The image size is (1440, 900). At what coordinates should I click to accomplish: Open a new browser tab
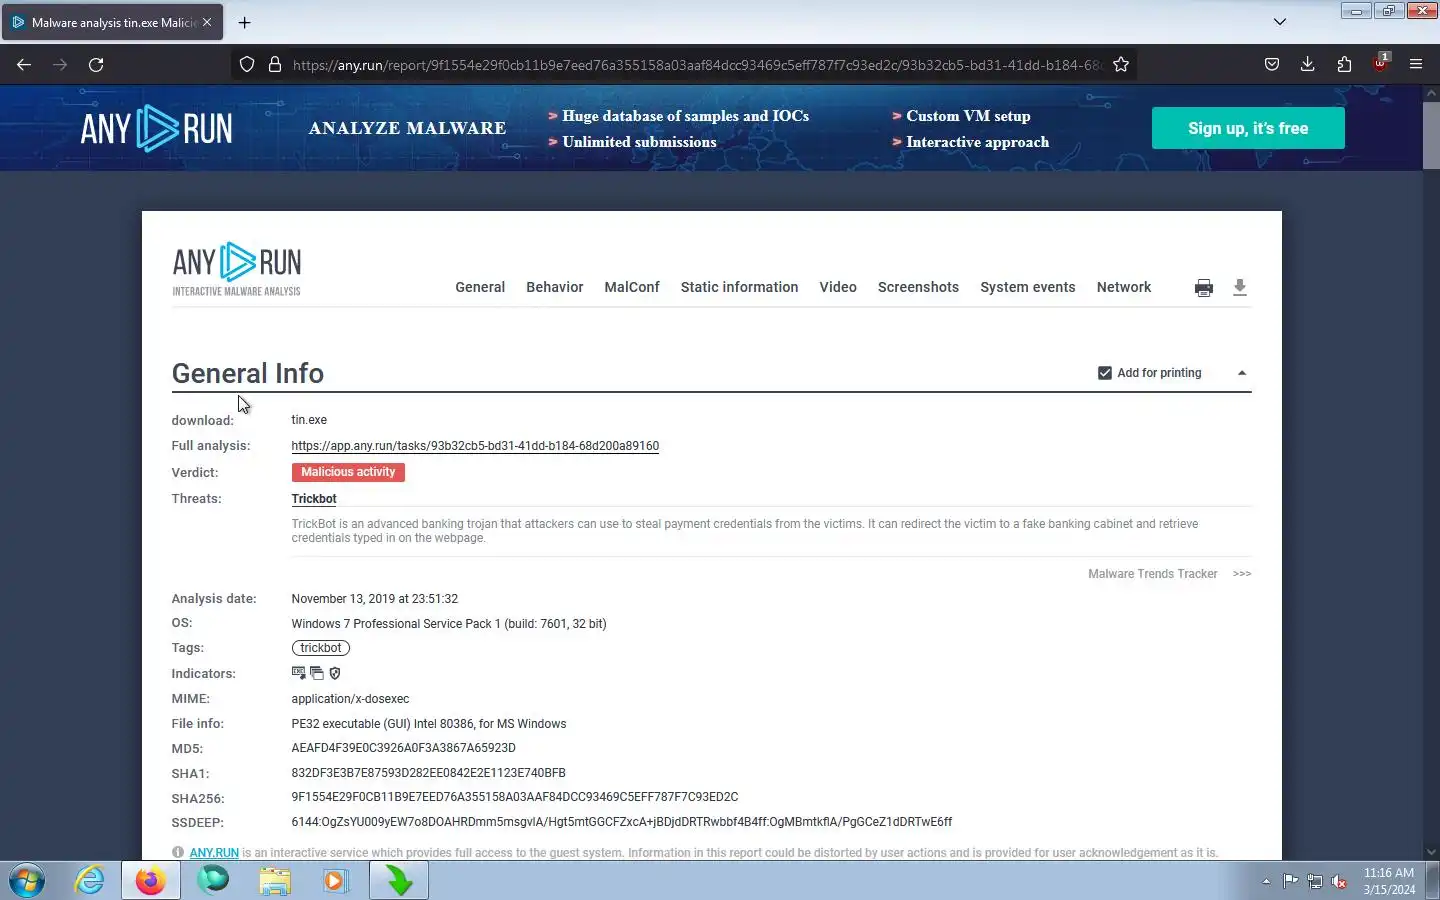[x=244, y=22]
